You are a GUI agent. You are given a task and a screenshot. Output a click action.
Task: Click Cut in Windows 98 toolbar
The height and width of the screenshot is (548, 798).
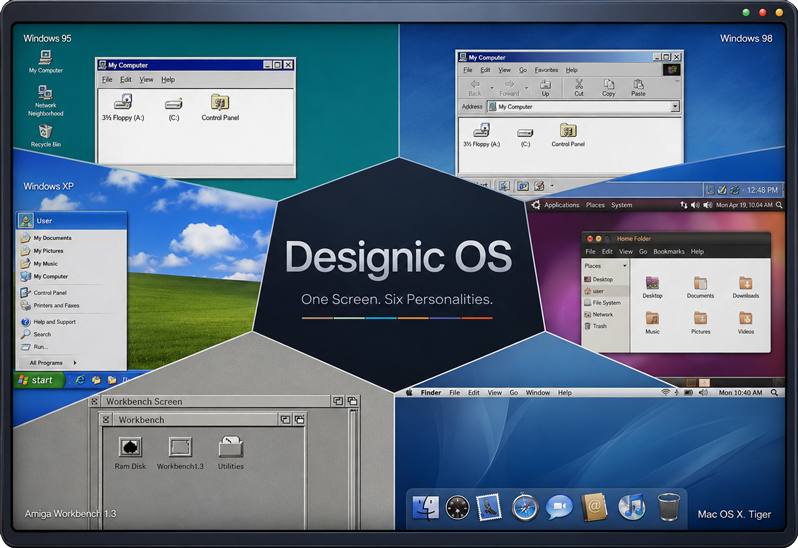tap(579, 88)
